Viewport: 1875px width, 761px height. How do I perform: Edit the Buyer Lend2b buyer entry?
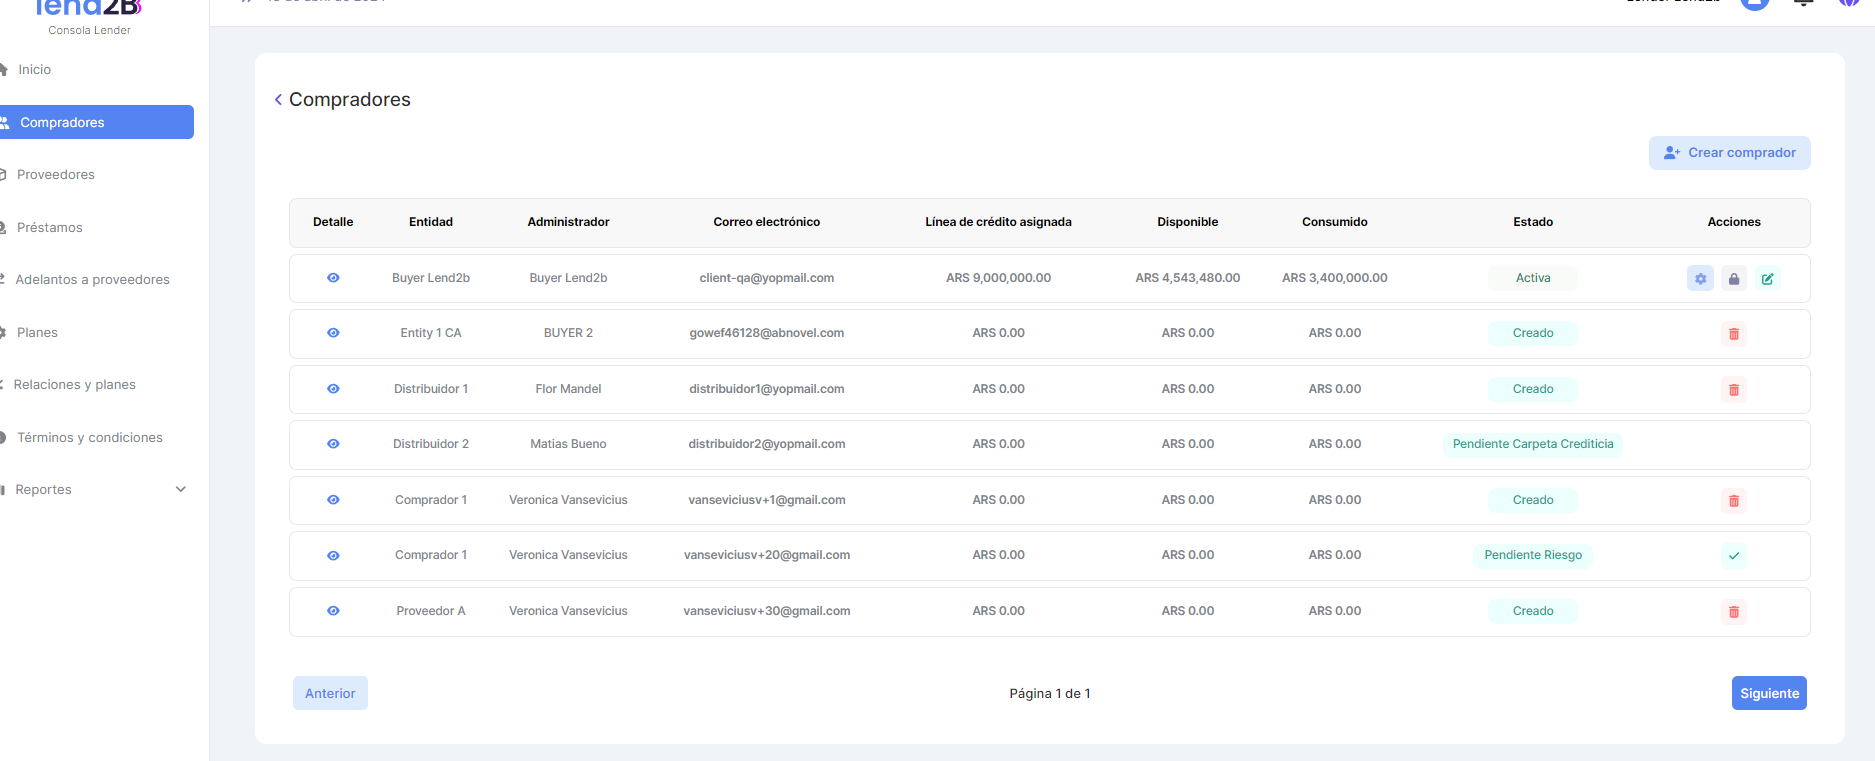[x=1768, y=279]
